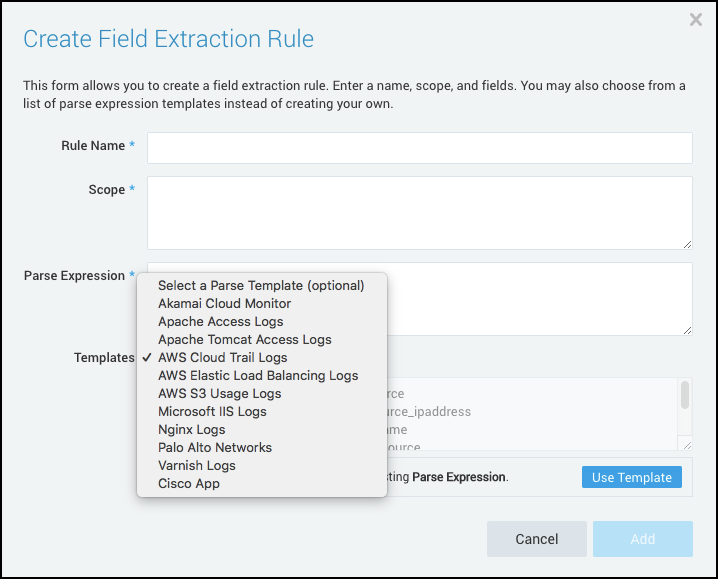Click the template preview scrollbar

[685, 396]
